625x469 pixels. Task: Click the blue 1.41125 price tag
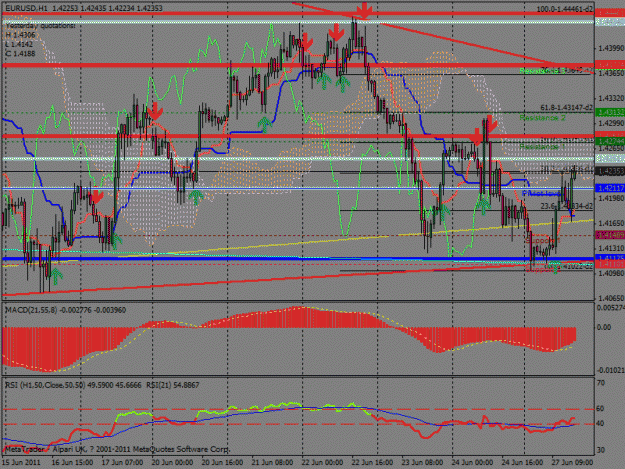coord(609,258)
